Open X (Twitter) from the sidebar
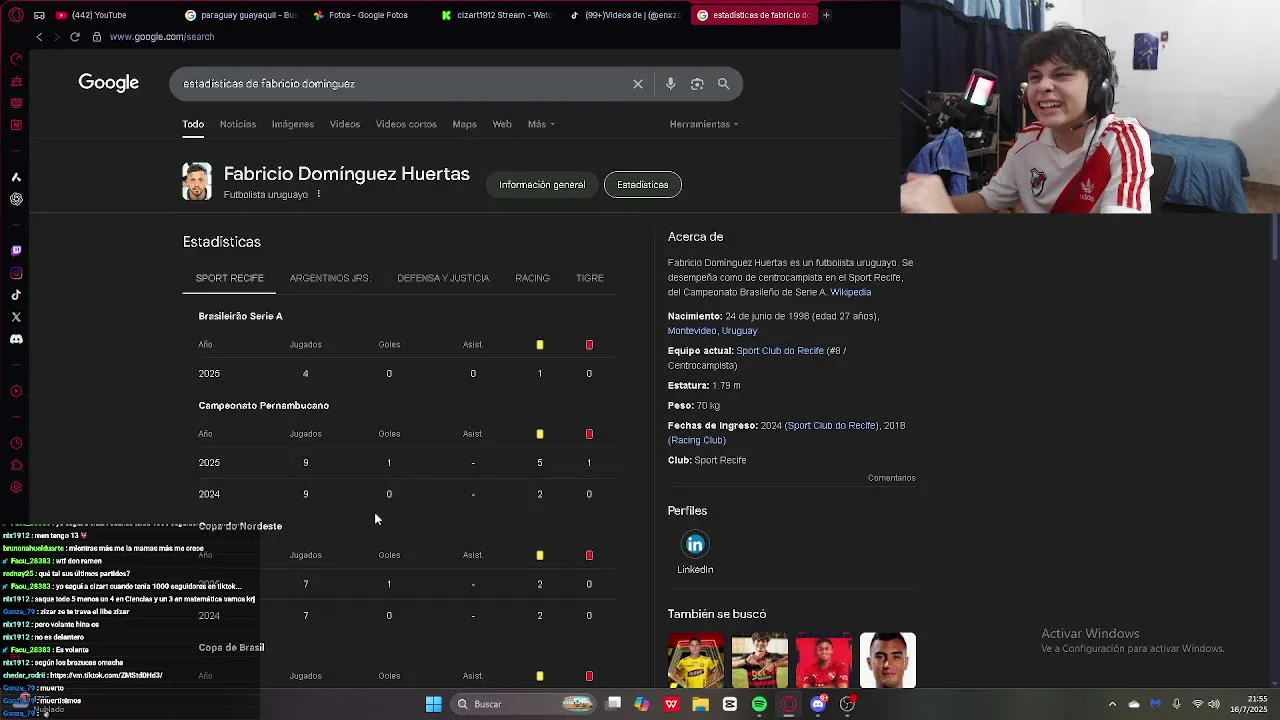1280x720 pixels. 16,317
